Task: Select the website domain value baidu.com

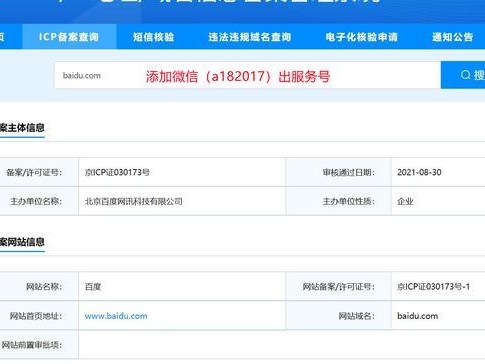Action: (x=417, y=316)
